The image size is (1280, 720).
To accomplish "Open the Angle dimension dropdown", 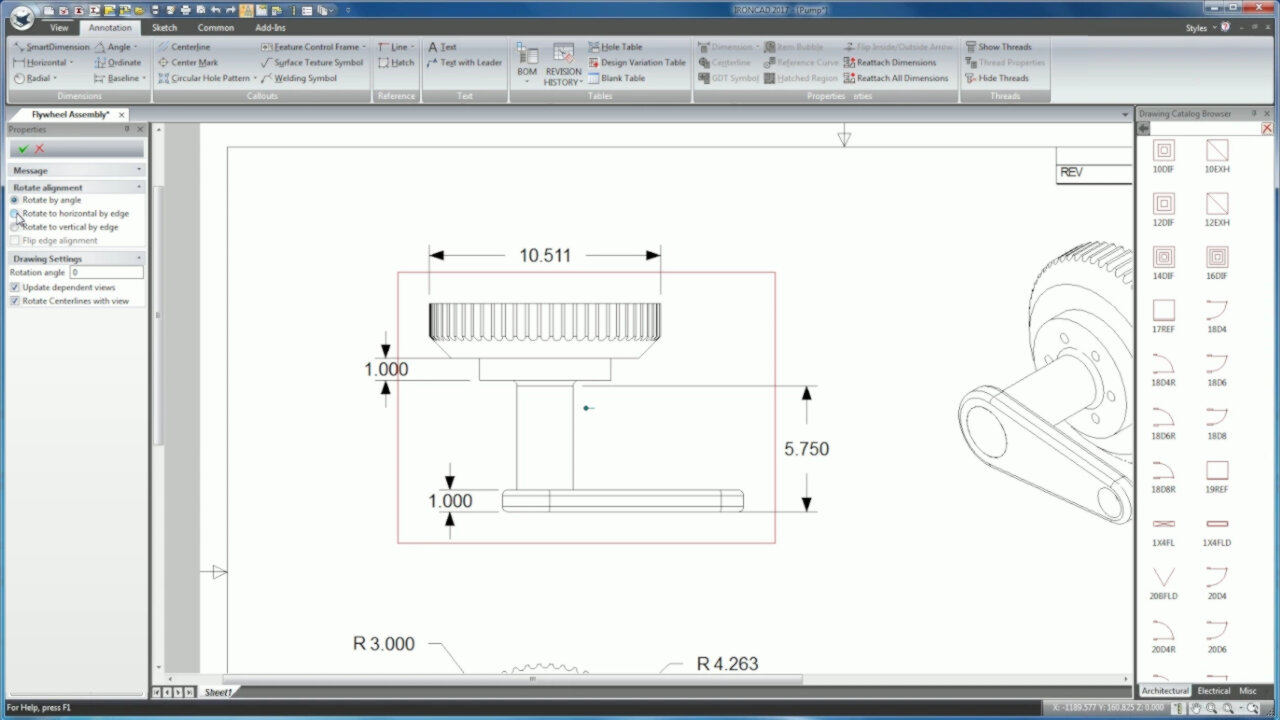I will [x=134, y=46].
